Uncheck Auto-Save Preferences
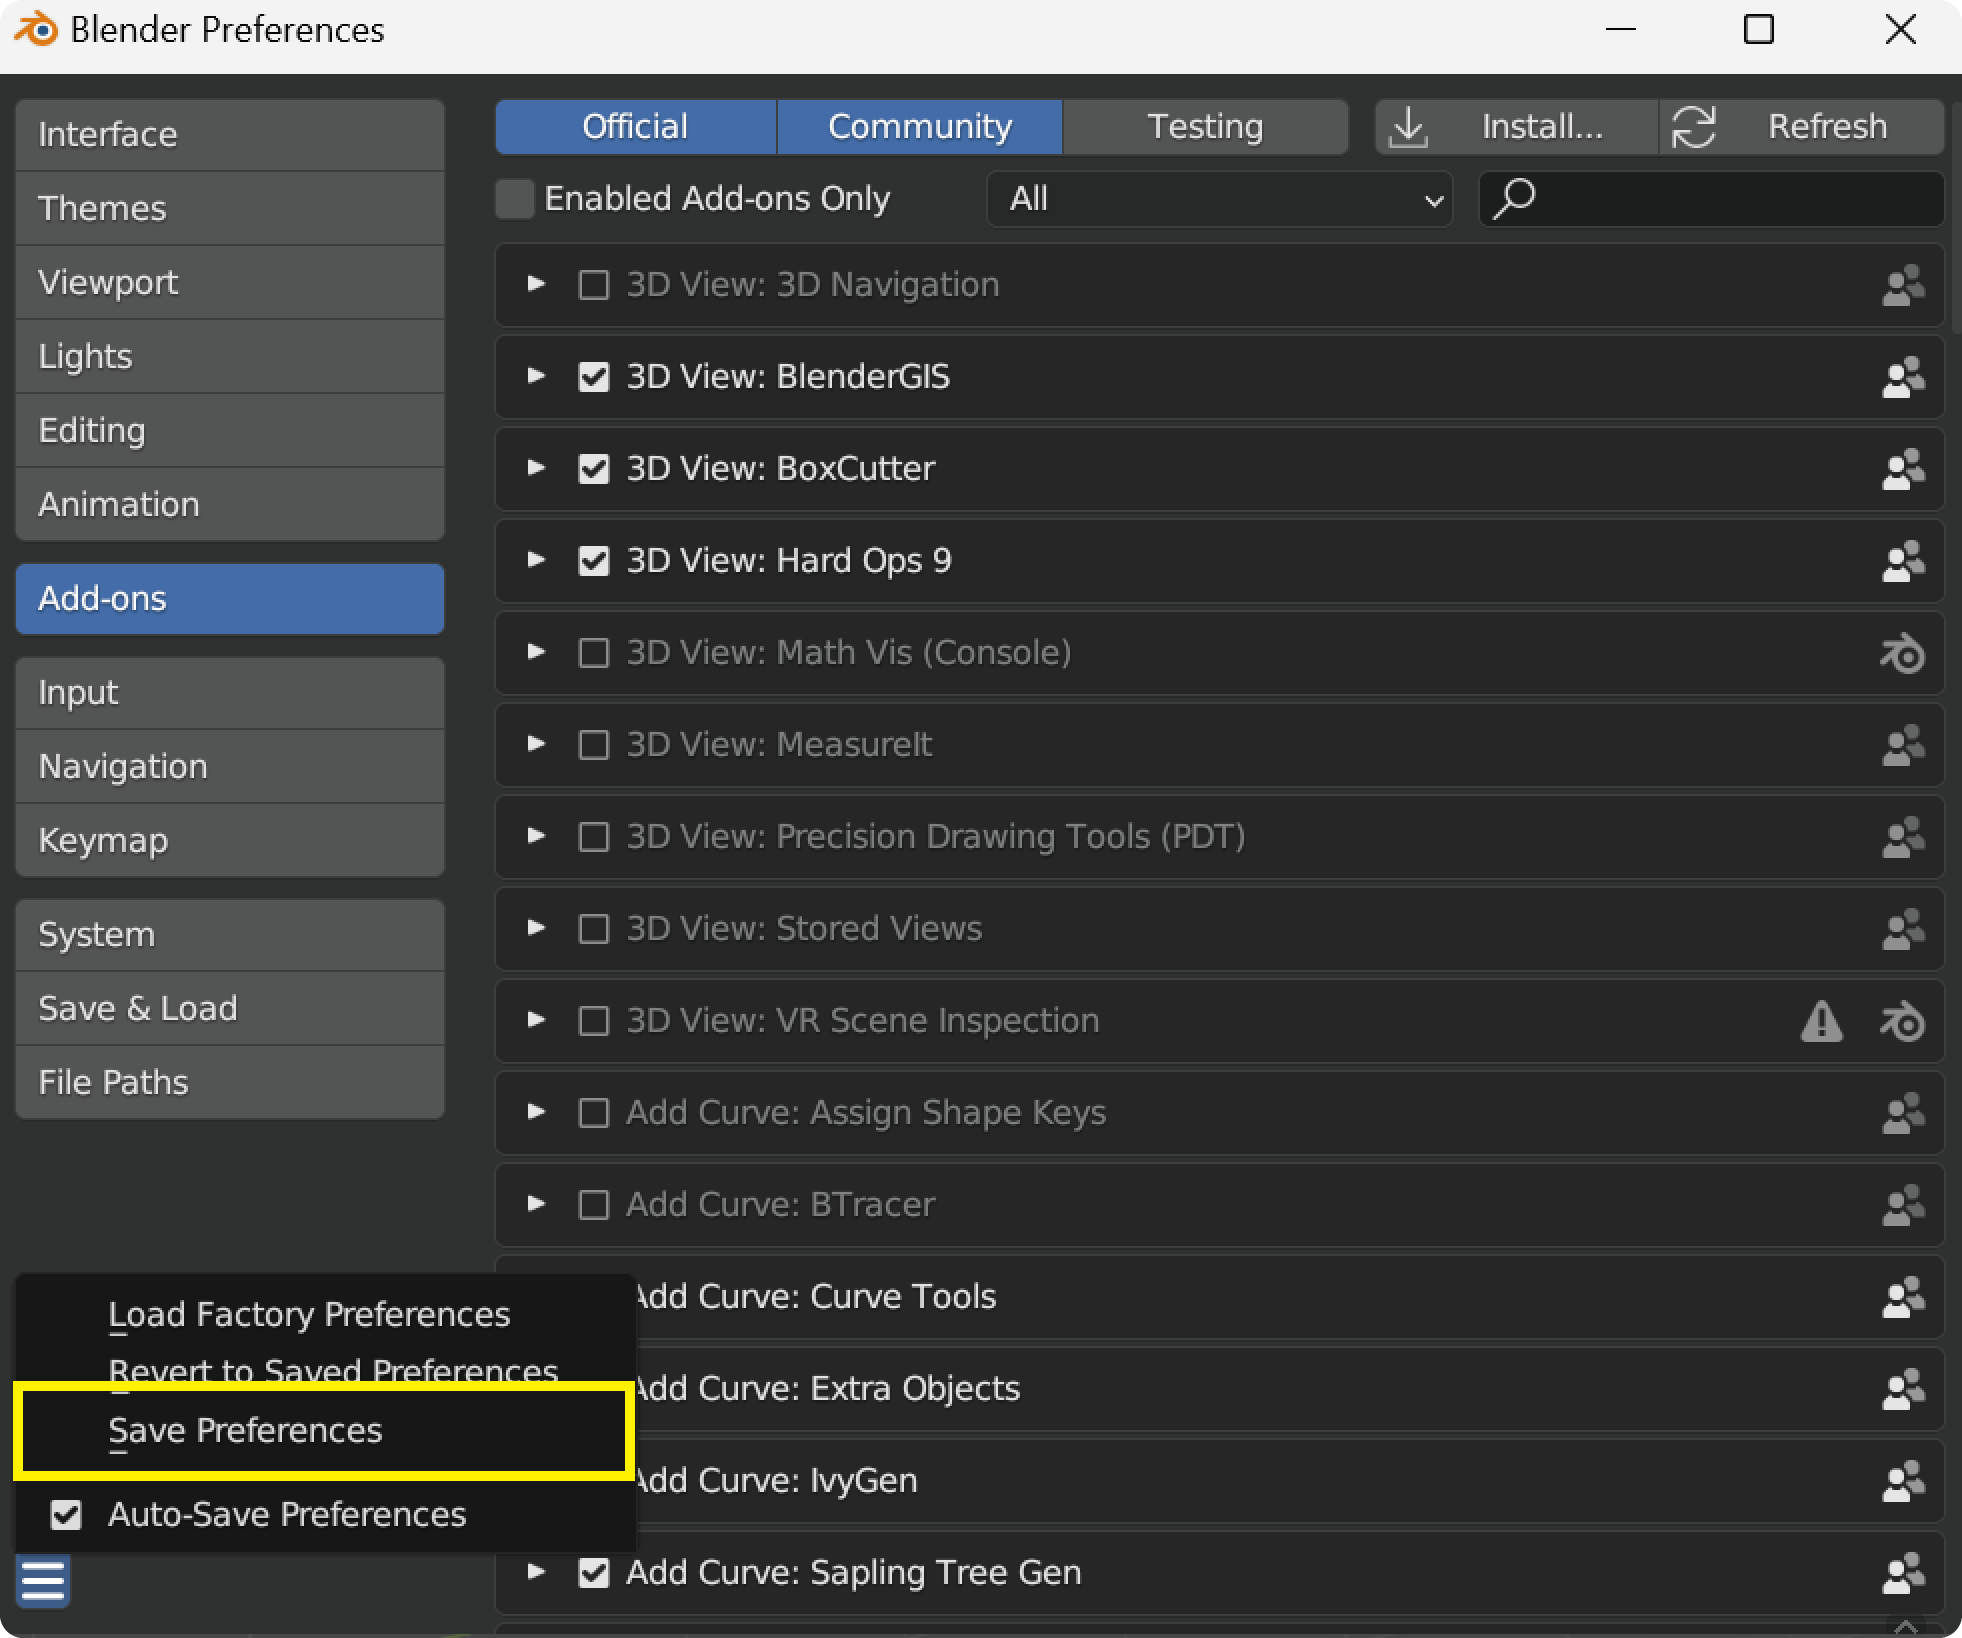 click(x=66, y=1514)
